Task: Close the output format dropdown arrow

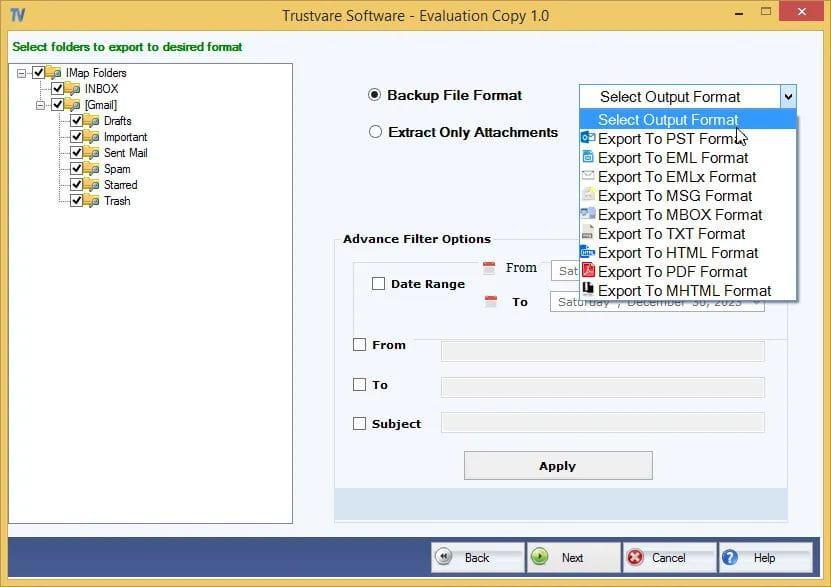Action: tap(788, 97)
